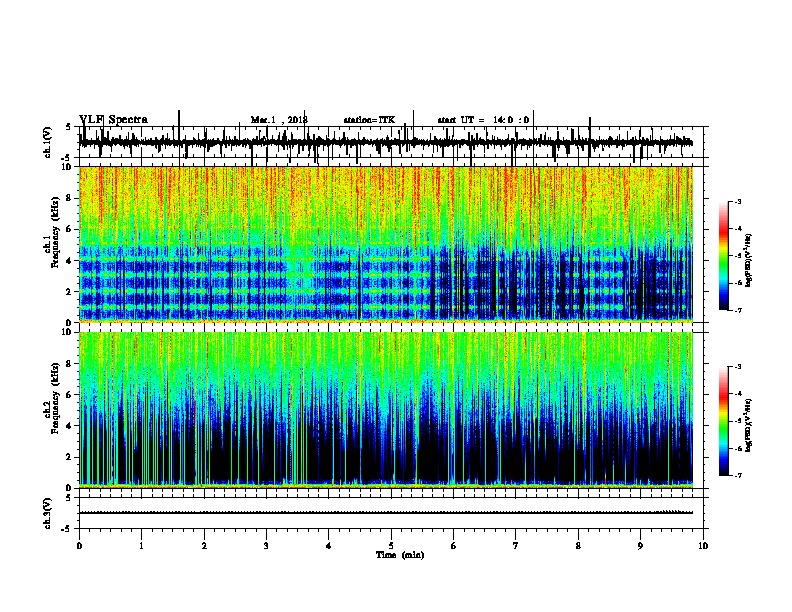Click the "1" tick on the time axis
The image size is (792, 612).
(141, 546)
